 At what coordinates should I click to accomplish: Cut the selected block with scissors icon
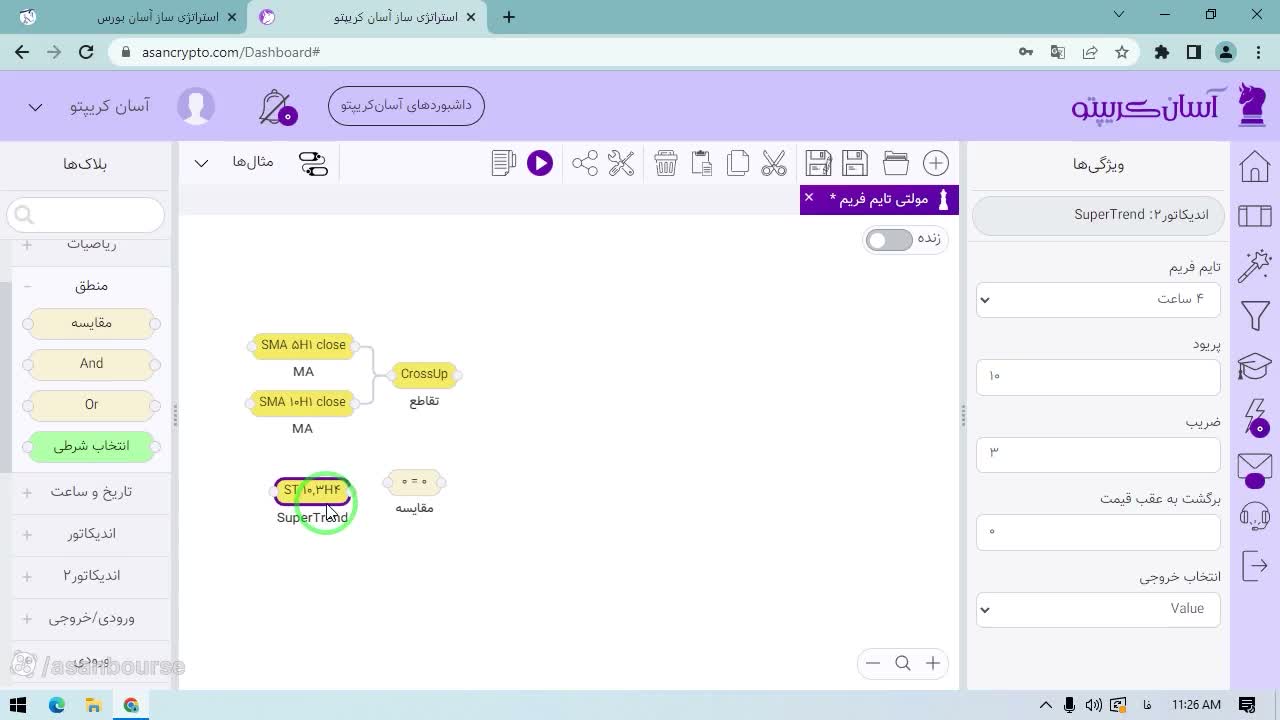click(774, 163)
